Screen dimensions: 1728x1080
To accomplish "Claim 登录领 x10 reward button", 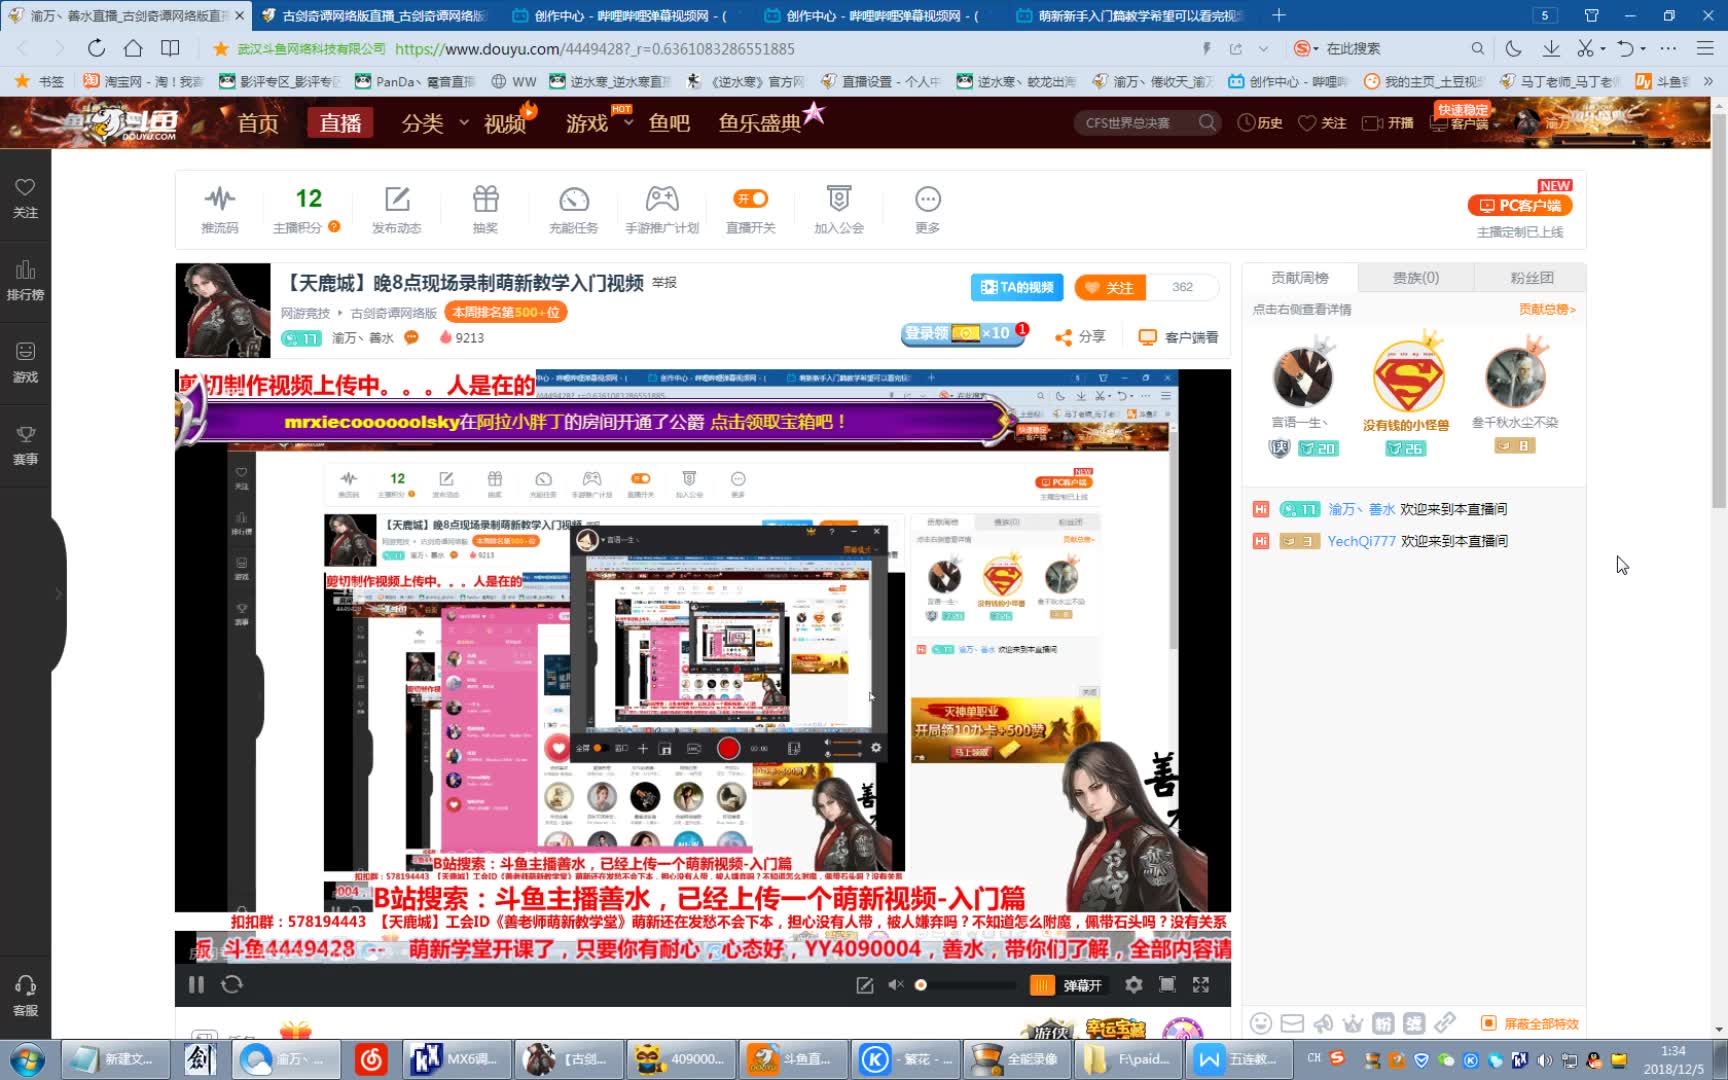I will pos(964,333).
